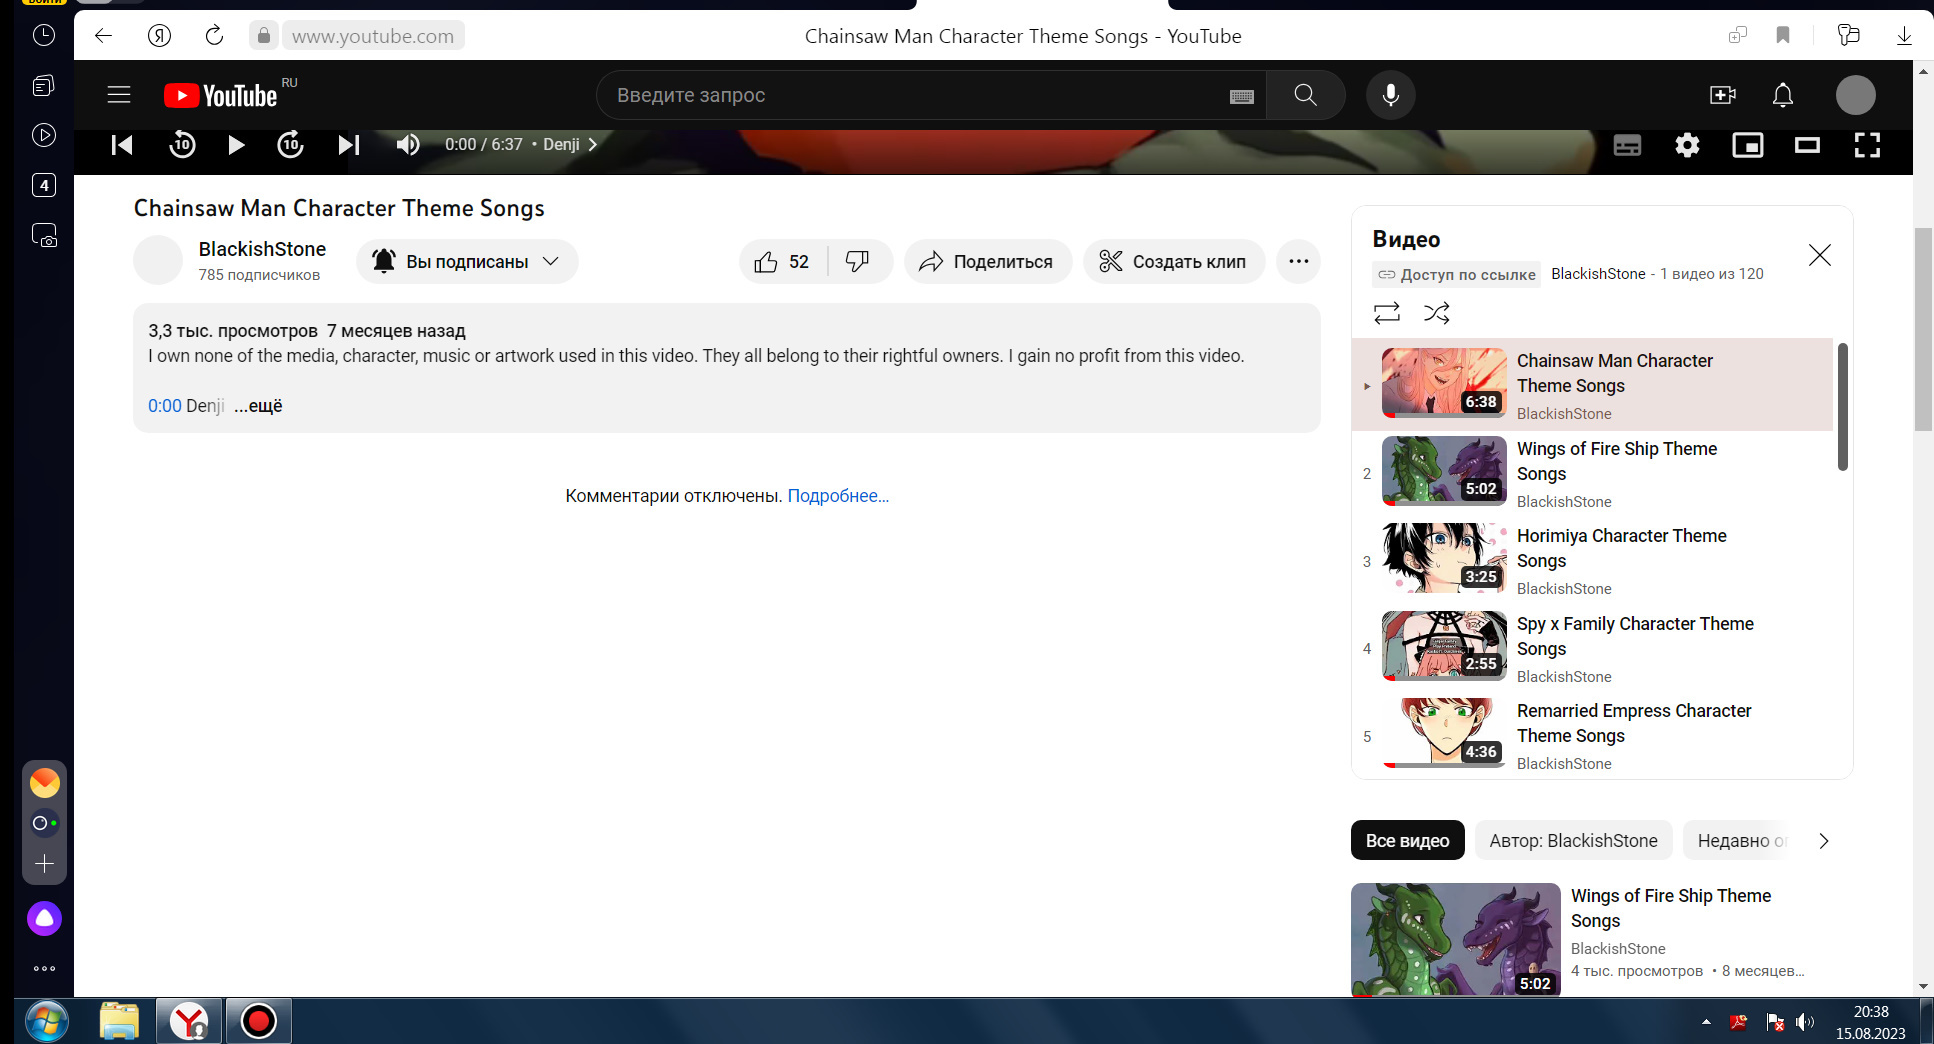Image resolution: width=1934 pixels, height=1044 pixels.
Task: Toggle playlist loop
Action: [x=1387, y=313]
